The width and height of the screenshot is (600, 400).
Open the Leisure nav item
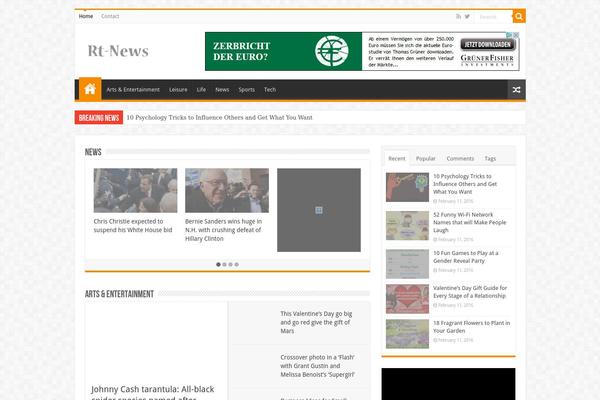click(178, 90)
